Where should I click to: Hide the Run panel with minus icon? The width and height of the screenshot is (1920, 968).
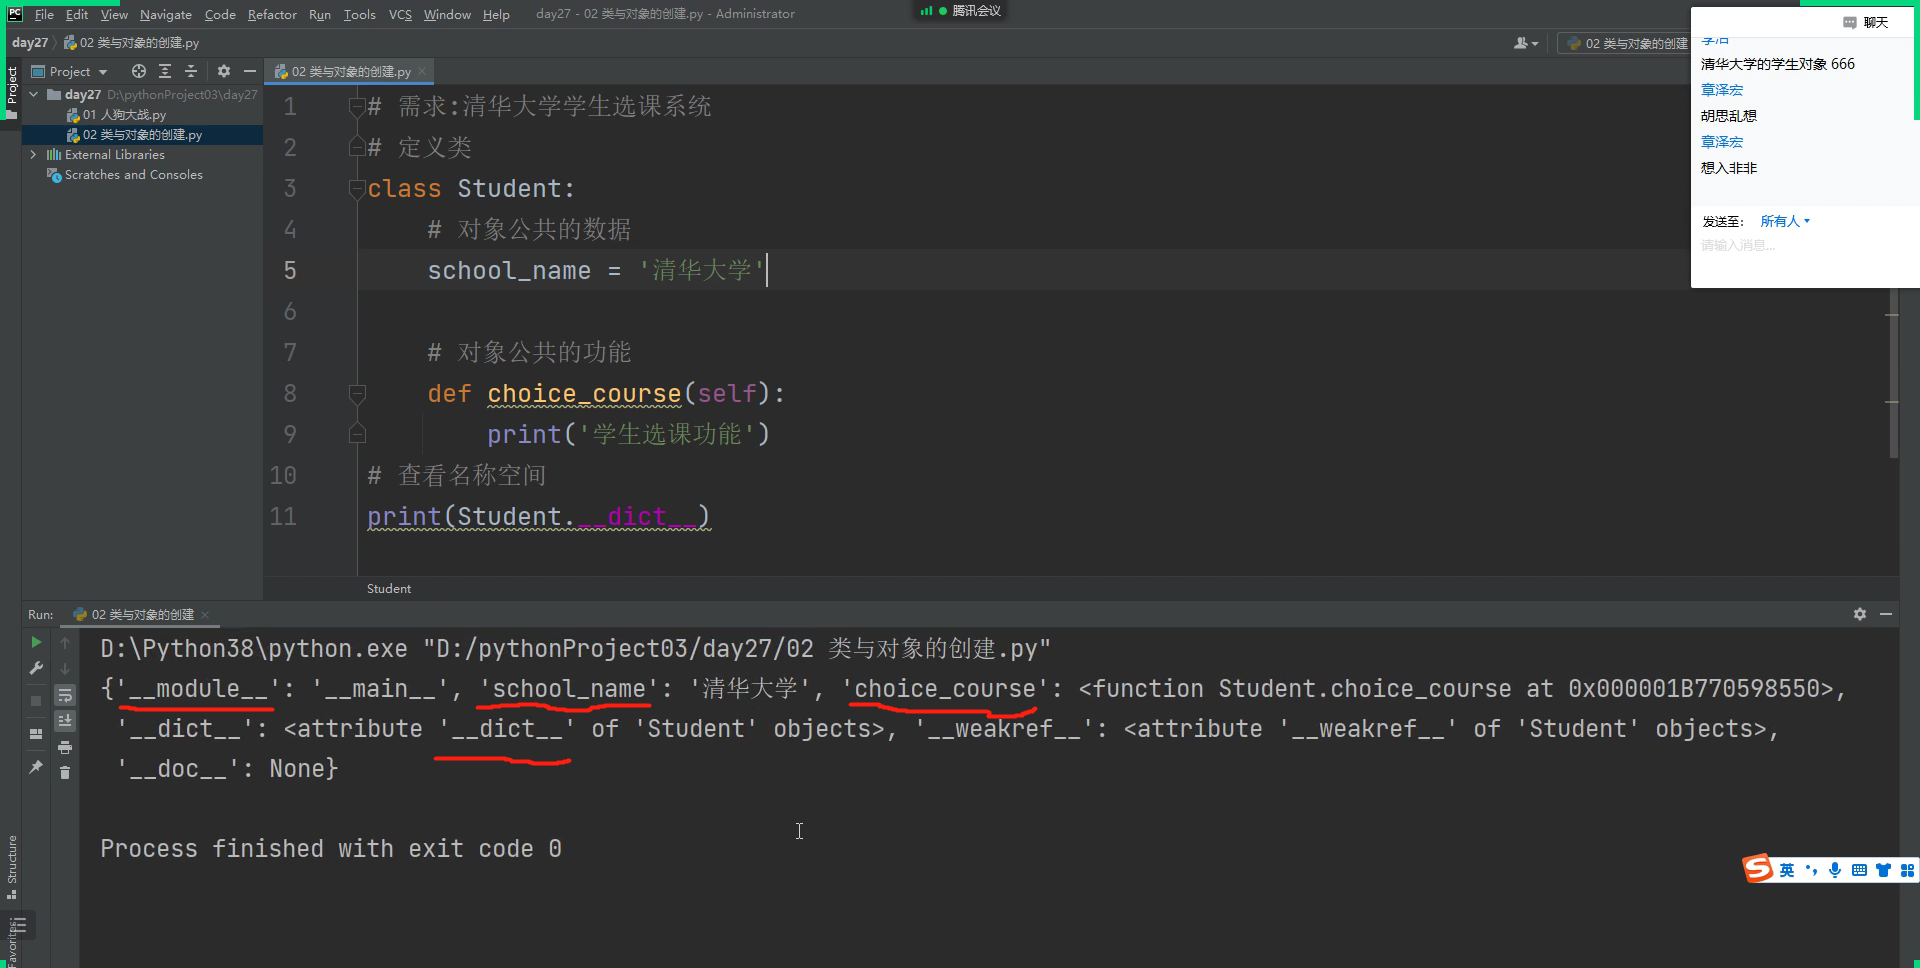[x=1886, y=614]
